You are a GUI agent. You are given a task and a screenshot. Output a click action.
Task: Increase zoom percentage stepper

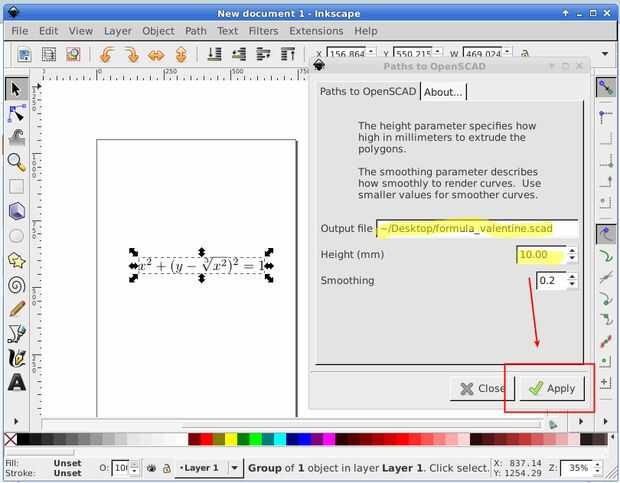coord(597,464)
